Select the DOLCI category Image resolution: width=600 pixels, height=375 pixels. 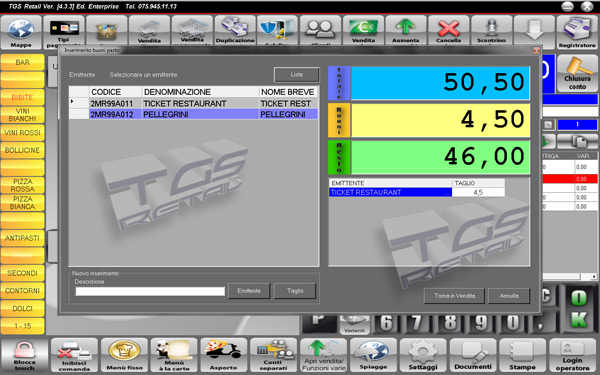coord(22,308)
